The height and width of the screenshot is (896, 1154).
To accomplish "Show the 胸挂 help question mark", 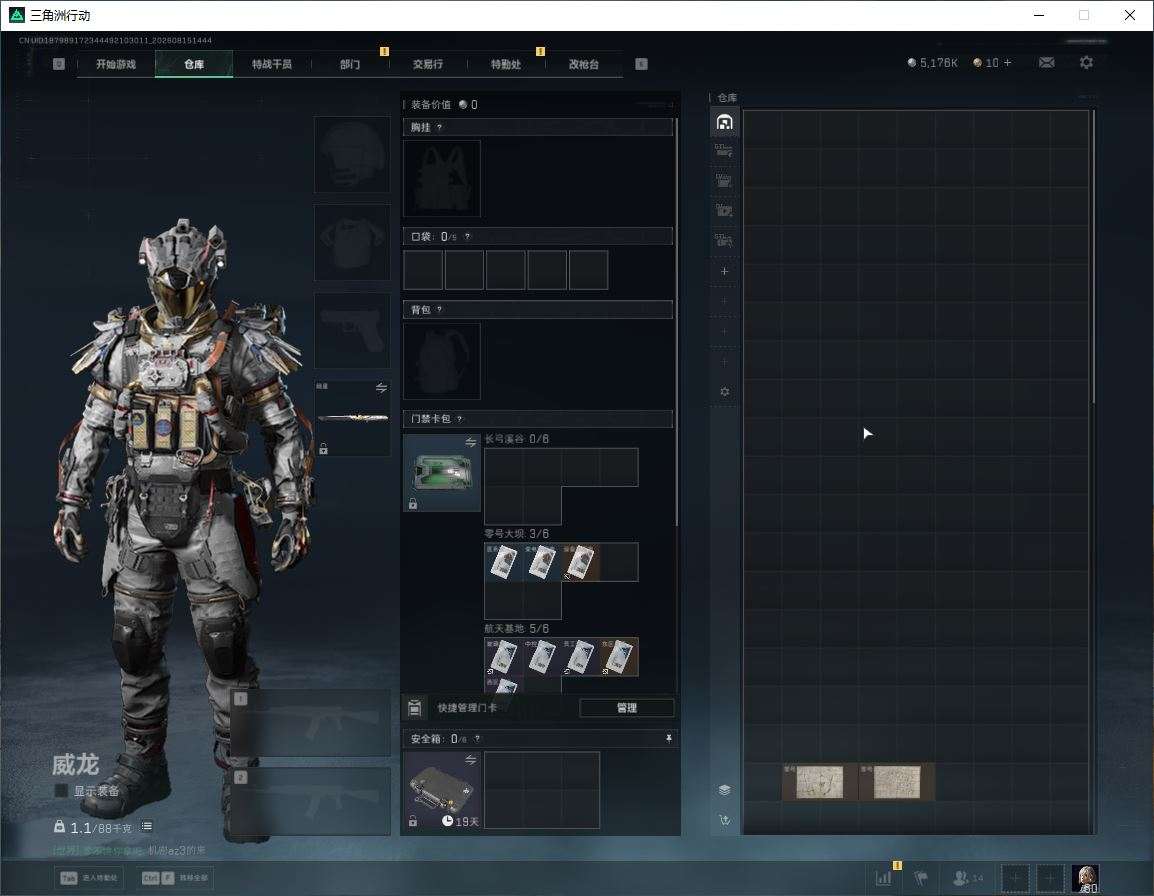I will pos(439,127).
